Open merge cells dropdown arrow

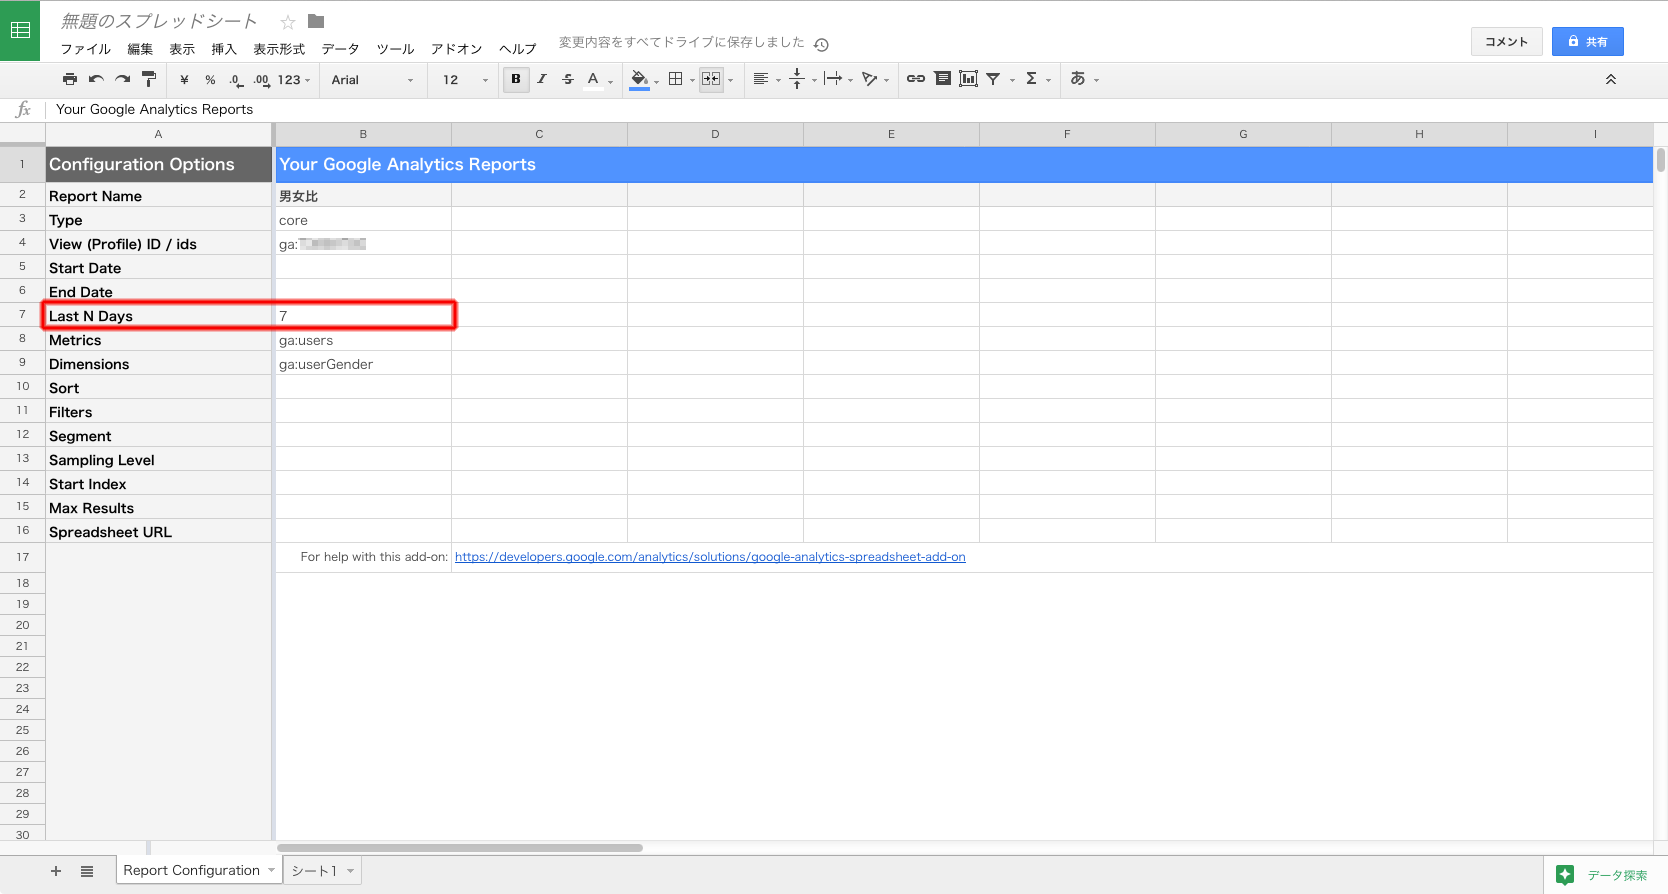click(x=731, y=80)
